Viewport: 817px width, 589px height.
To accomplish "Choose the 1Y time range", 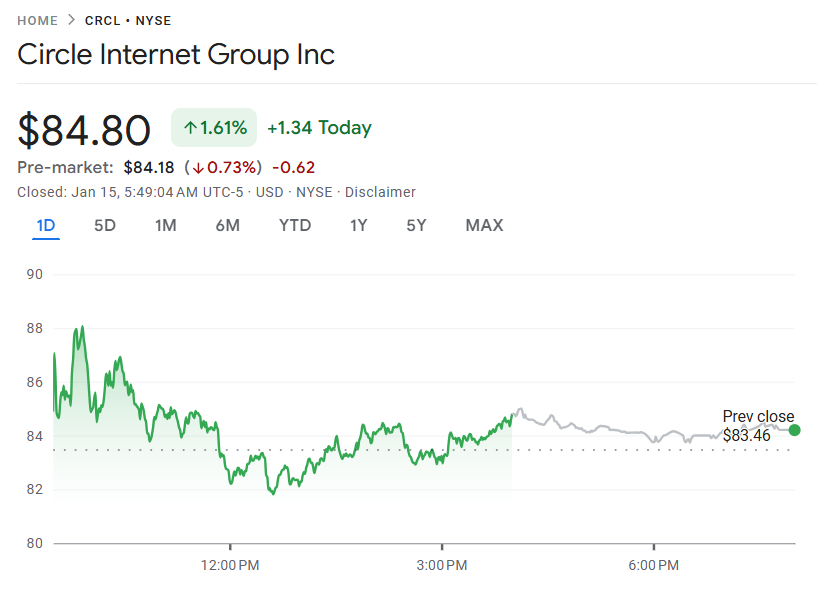I will [358, 225].
